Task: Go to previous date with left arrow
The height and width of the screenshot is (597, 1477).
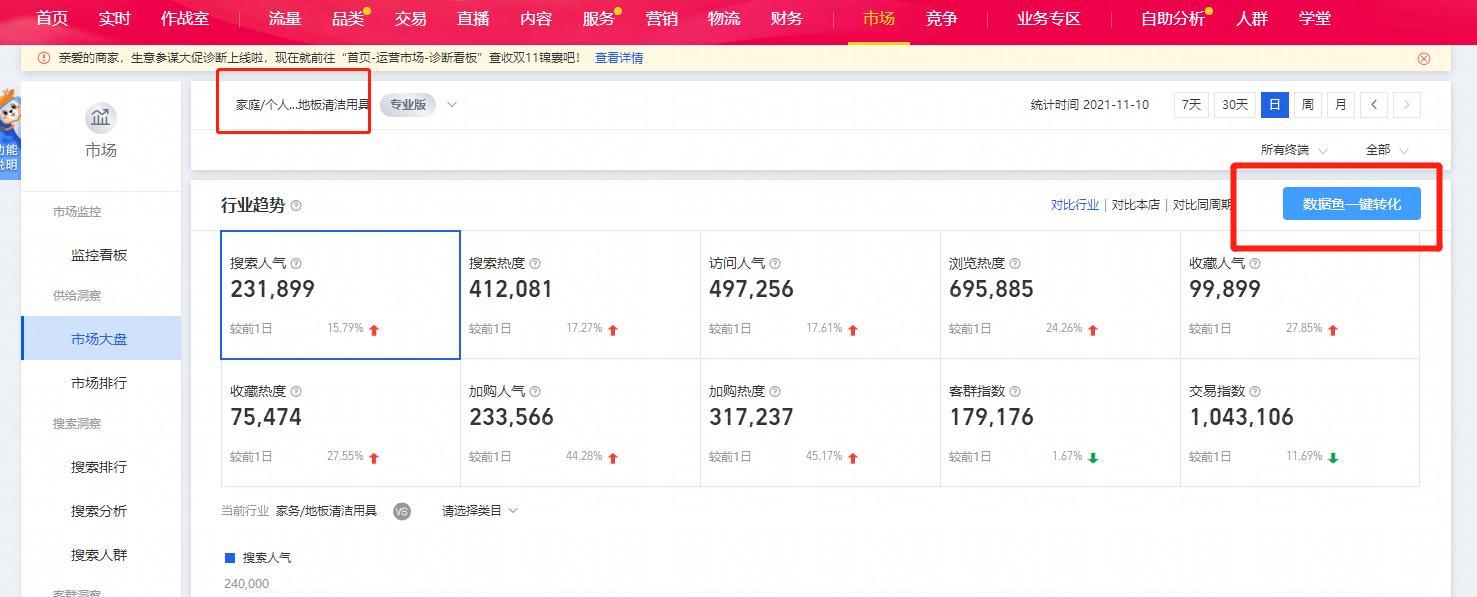Action: pos(1374,105)
